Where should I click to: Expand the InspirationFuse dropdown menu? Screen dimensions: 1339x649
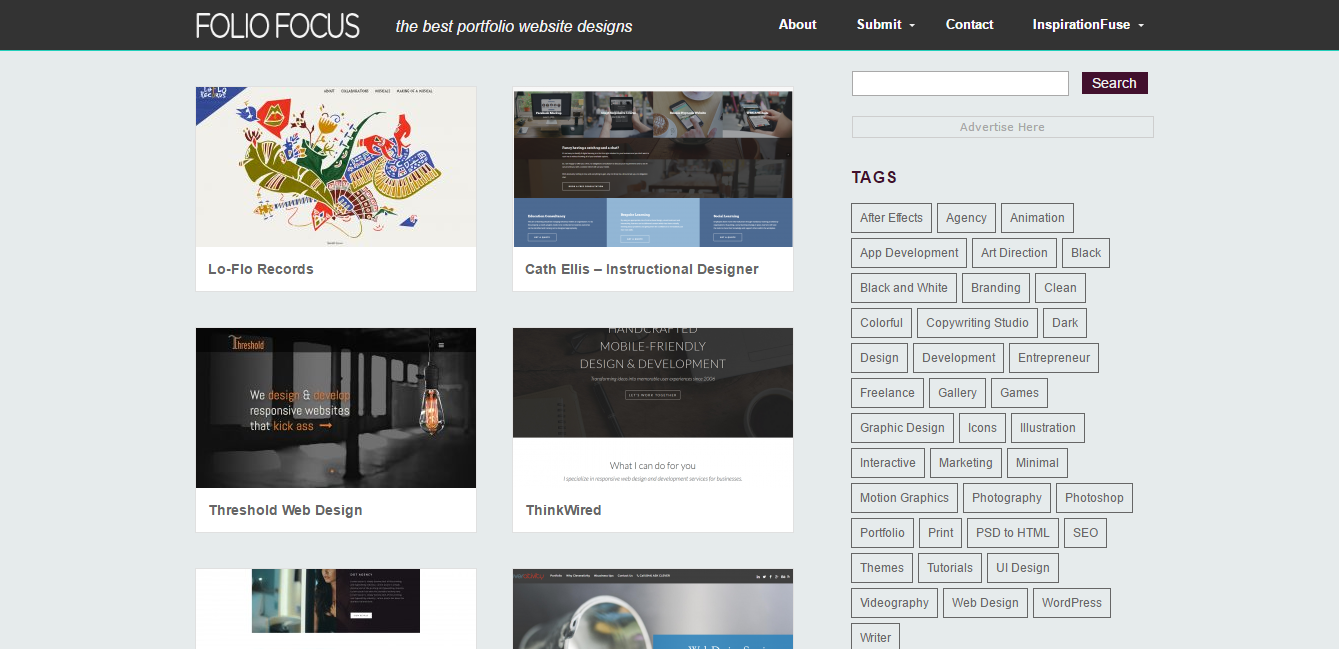click(1088, 25)
